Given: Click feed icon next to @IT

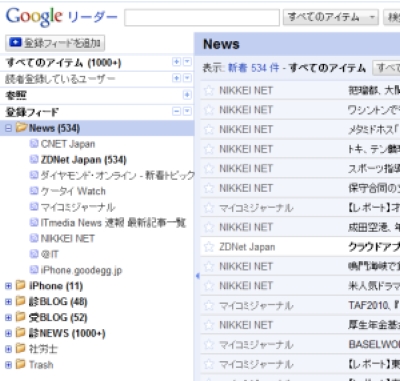Looking at the screenshot, I should tap(34, 254).
